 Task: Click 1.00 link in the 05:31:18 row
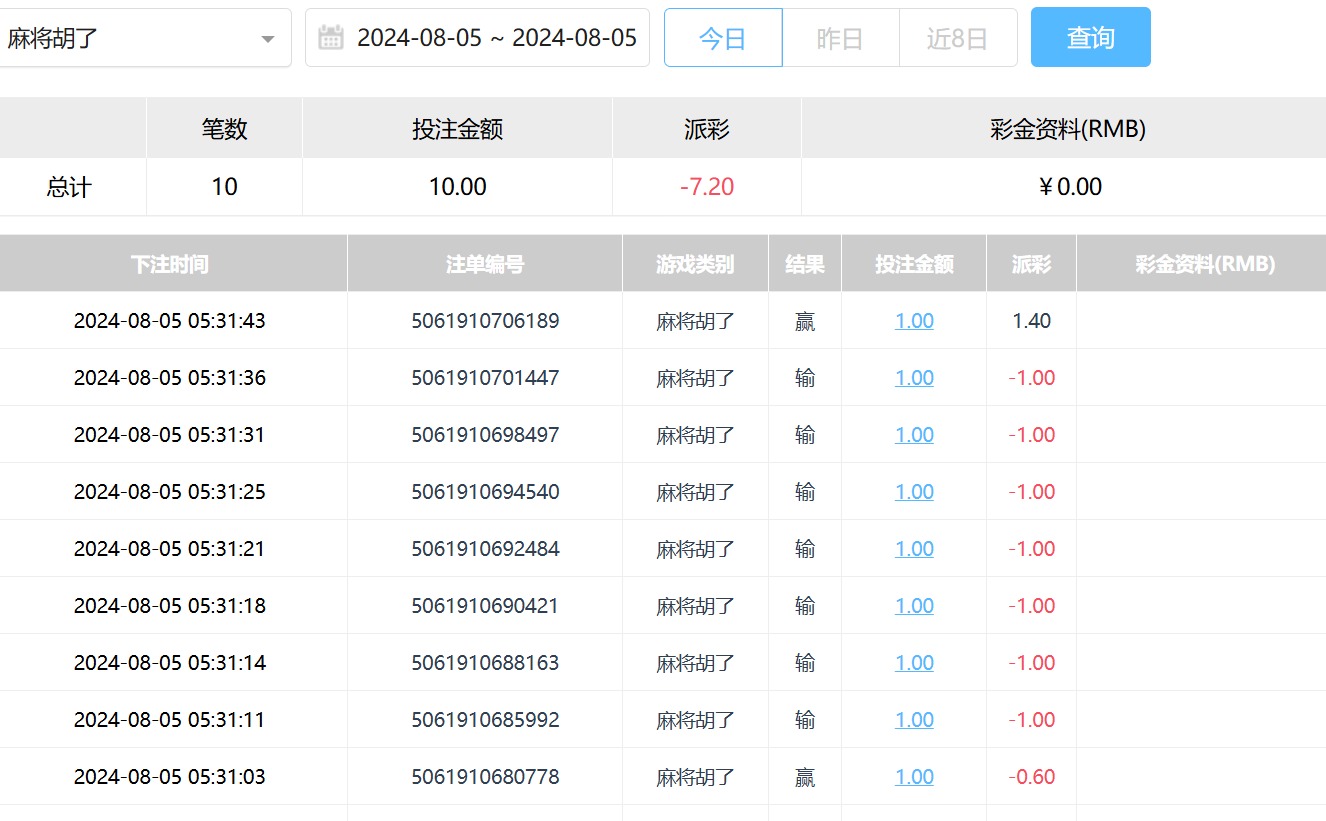point(913,606)
